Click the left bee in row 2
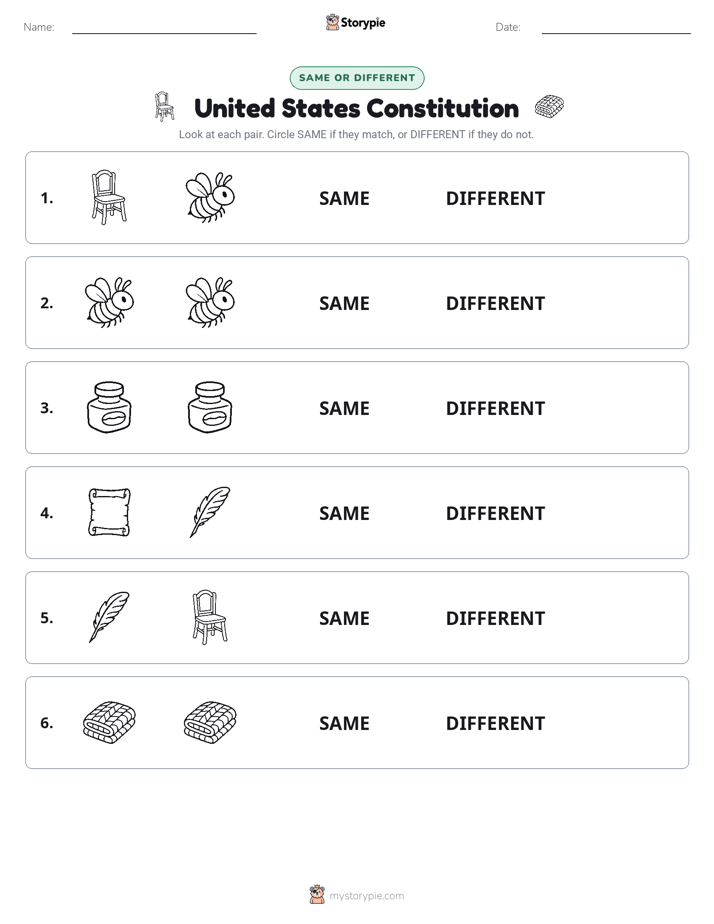Viewport: 714px width, 924px height. click(x=109, y=302)
